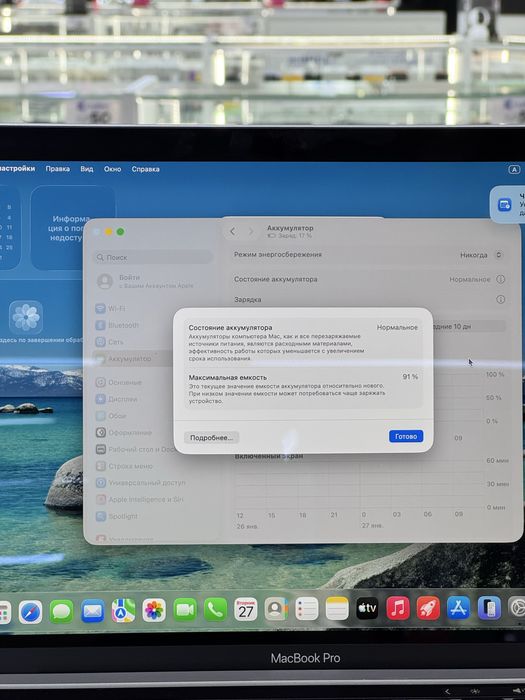Click the Заряд: 17 % subtitle
Screen dimensions: 525x700
point(290,235)
